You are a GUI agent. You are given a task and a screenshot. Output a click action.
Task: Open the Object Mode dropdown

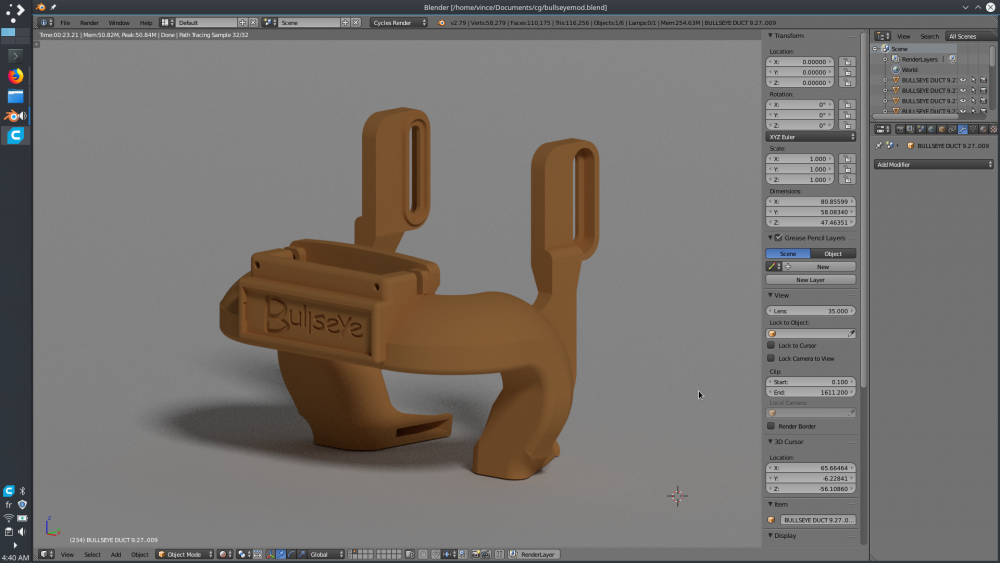pos(184,554)
